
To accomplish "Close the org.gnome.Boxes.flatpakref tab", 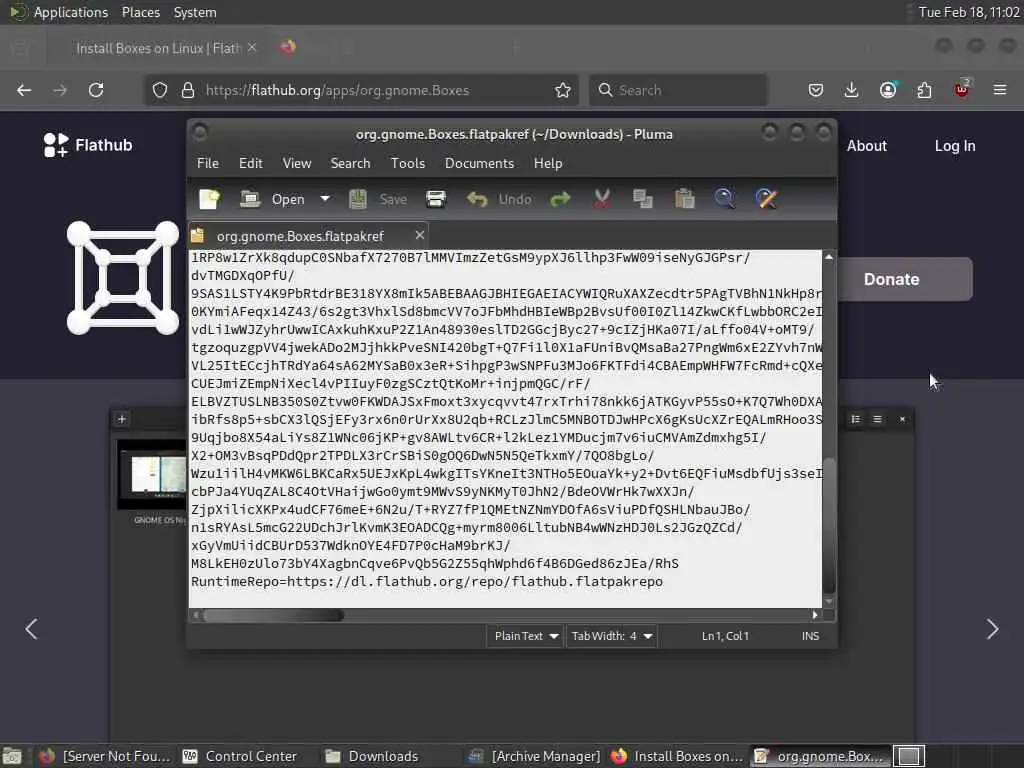I will 420,234.
